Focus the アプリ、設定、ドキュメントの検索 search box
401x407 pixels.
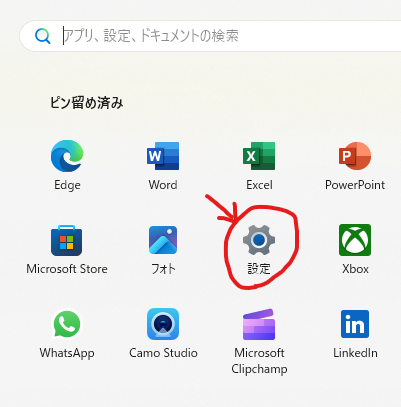(x=210, y=36)
